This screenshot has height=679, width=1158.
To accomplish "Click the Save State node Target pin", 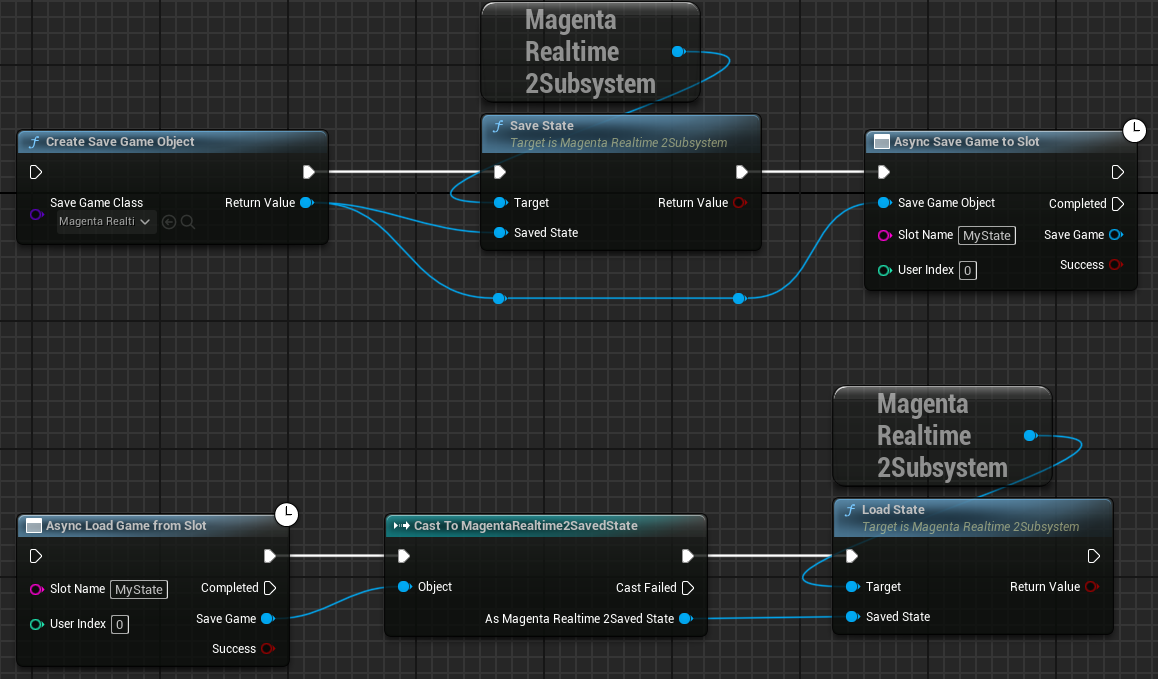I will (x=500, y=202).
